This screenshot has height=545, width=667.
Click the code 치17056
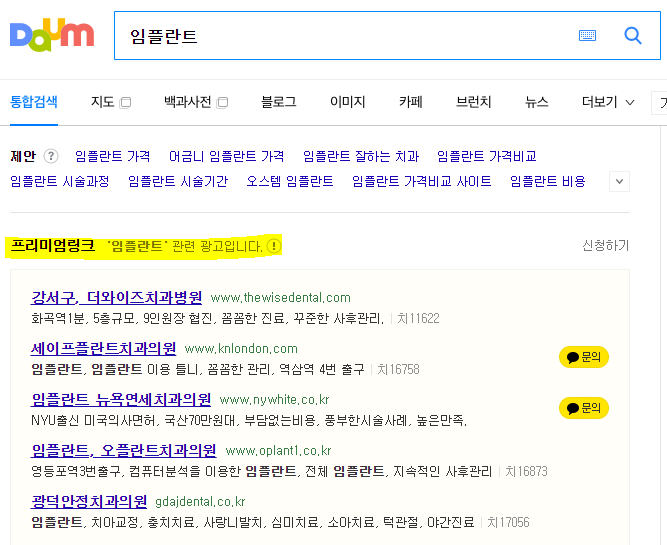click(x=508, y=522)
